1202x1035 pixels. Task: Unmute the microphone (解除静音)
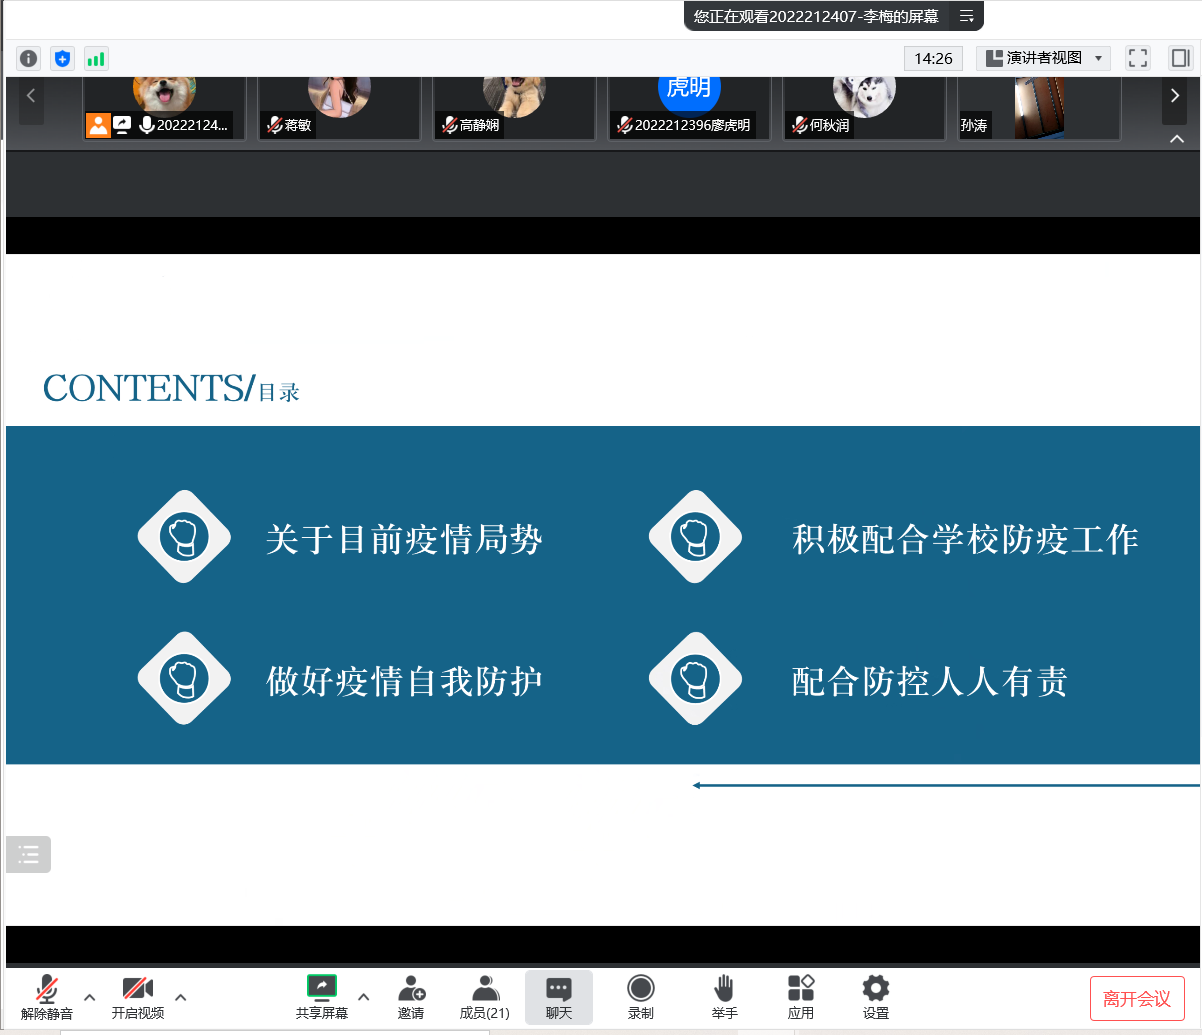click(47, 997)
